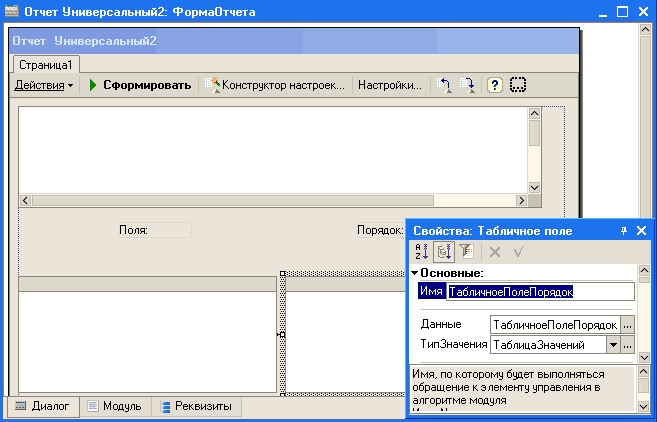Viewport: 657px width, 422px height.
Task: Click the Данные input field
Action: tap(555, 325)
